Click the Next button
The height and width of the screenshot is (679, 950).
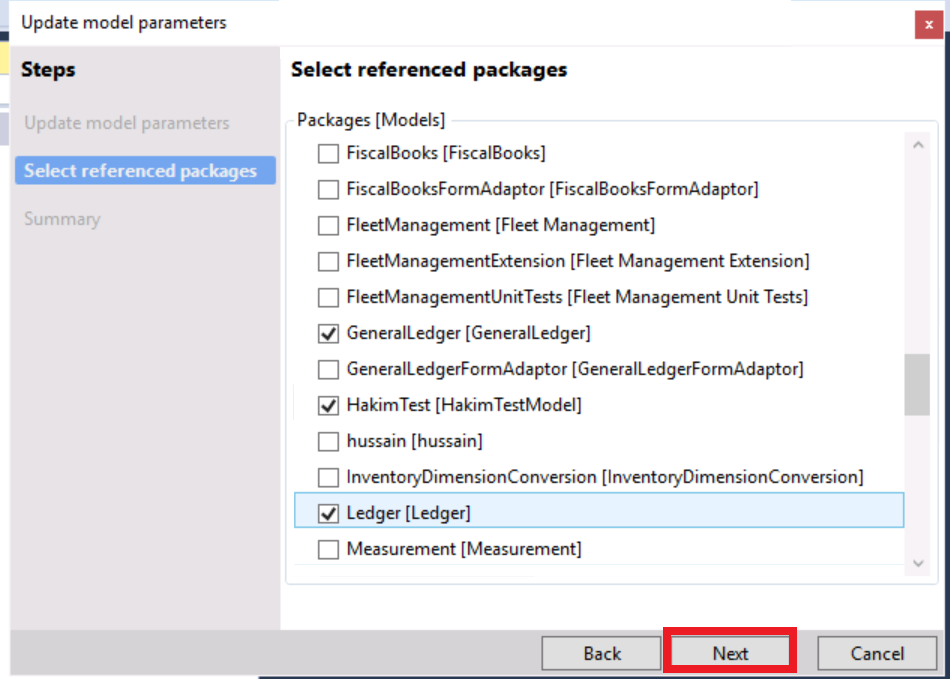pos(730,653)
